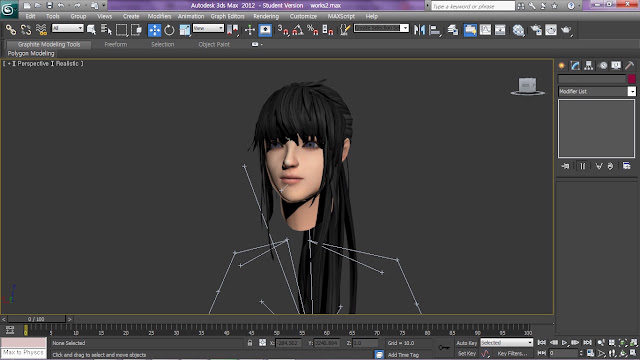Click Add Time Tag

click(x=403, y=355)
